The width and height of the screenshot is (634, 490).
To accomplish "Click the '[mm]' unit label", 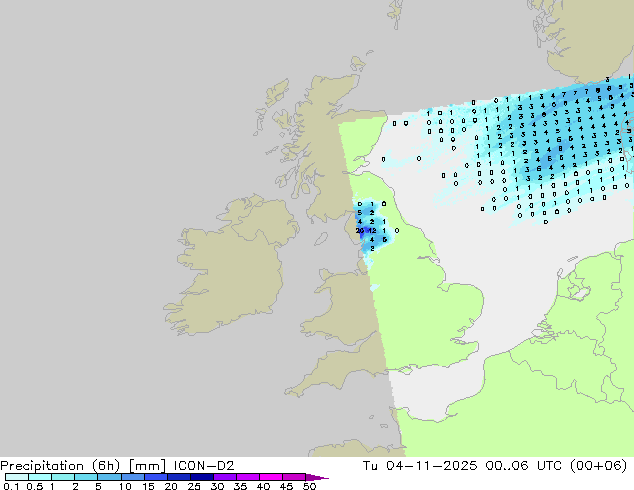I will click(147, 466).
